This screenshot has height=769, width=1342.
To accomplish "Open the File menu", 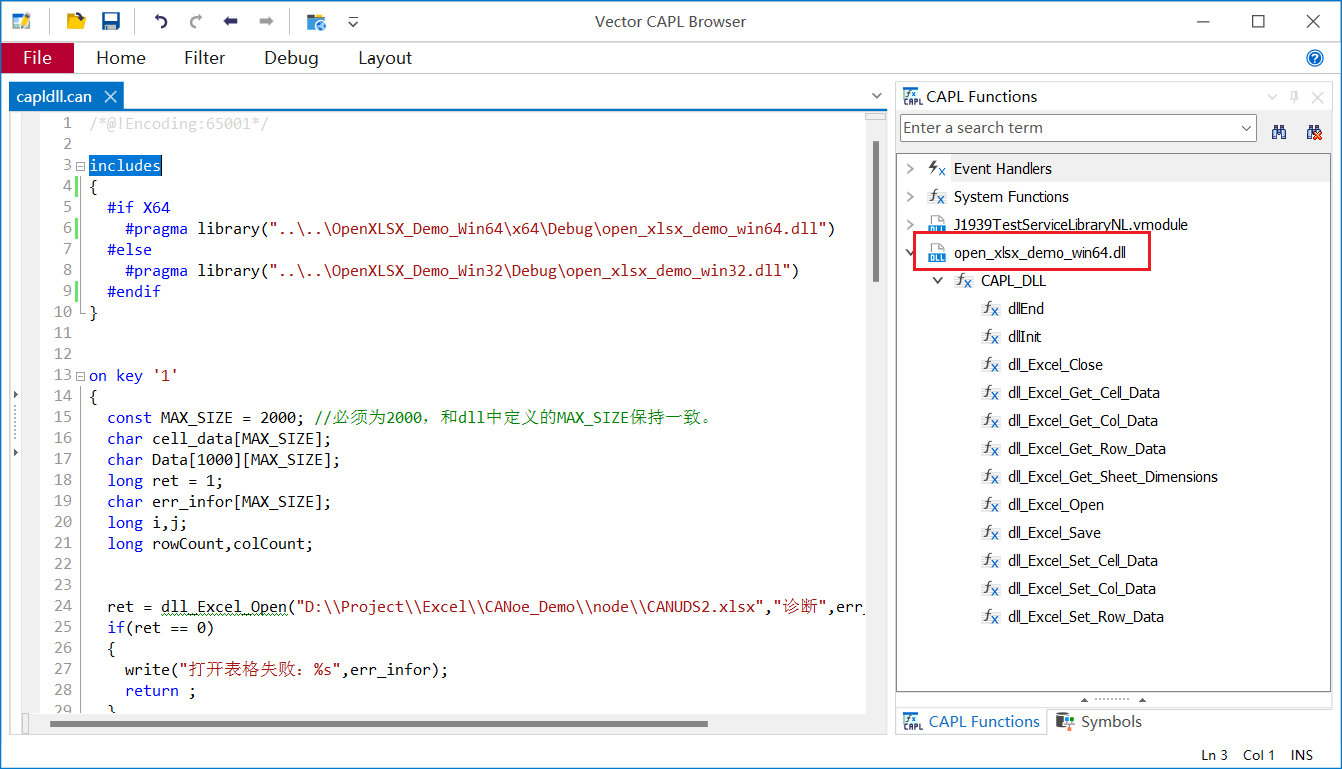I will 37,58.
